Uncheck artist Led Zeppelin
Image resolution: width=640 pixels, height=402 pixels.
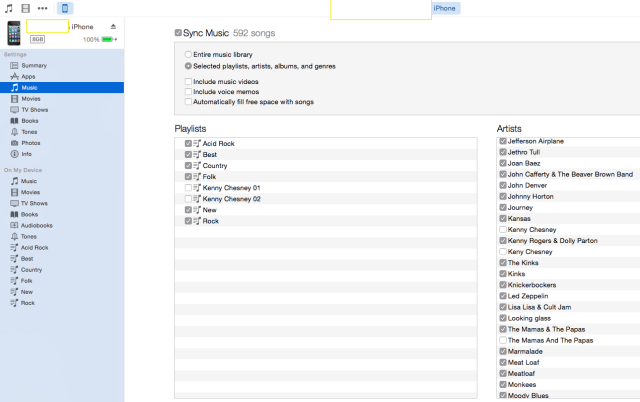(x=503, y=296)
